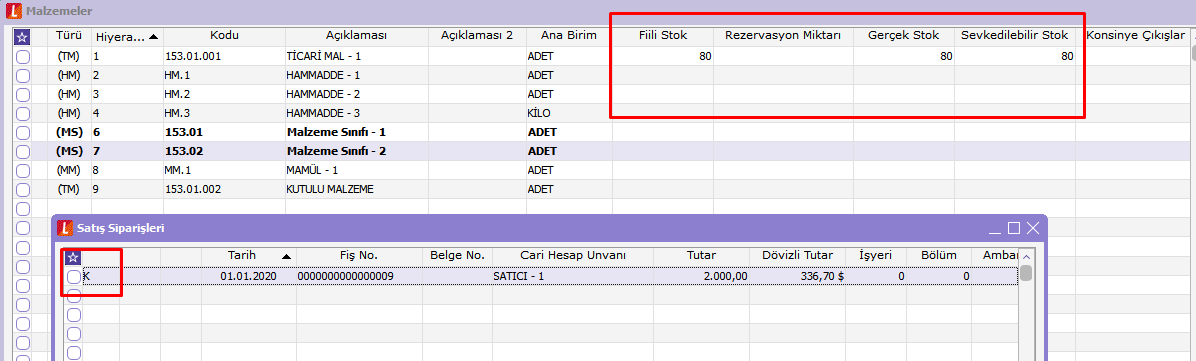Click the vertical scrollbar of Satış Siparişleri
Screen dimensions: 1196x361
tap(1027, 305)
